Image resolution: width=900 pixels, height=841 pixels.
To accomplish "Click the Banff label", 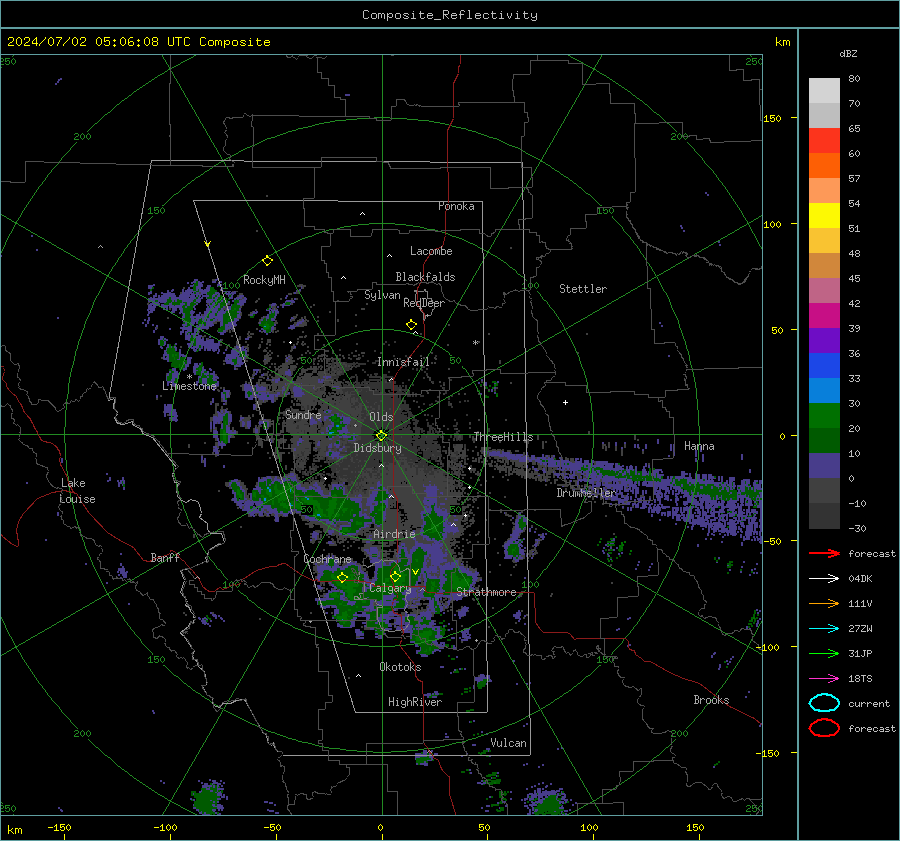I will click(x=165, y=557).
